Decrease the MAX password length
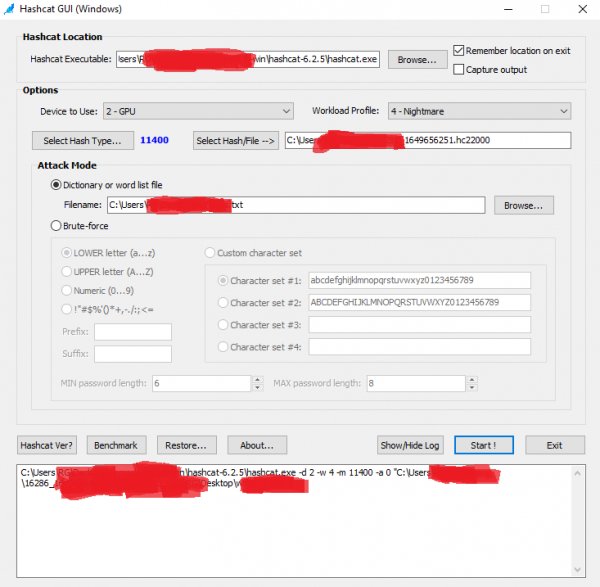This screenshot has width=600, height=587. point(472,387)
